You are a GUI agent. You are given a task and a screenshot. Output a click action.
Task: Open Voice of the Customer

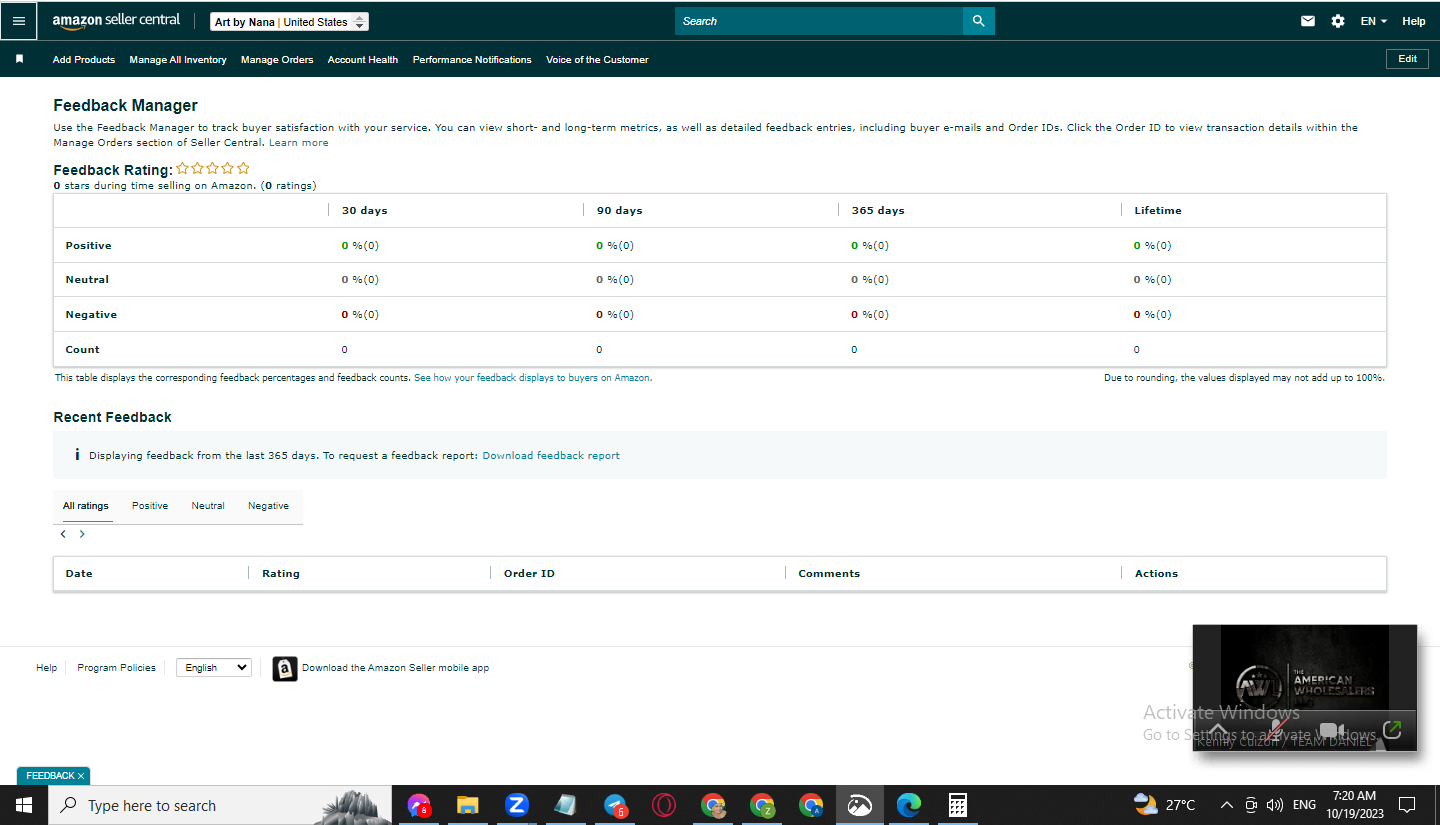pyautogui.click(x=597, y=60)
